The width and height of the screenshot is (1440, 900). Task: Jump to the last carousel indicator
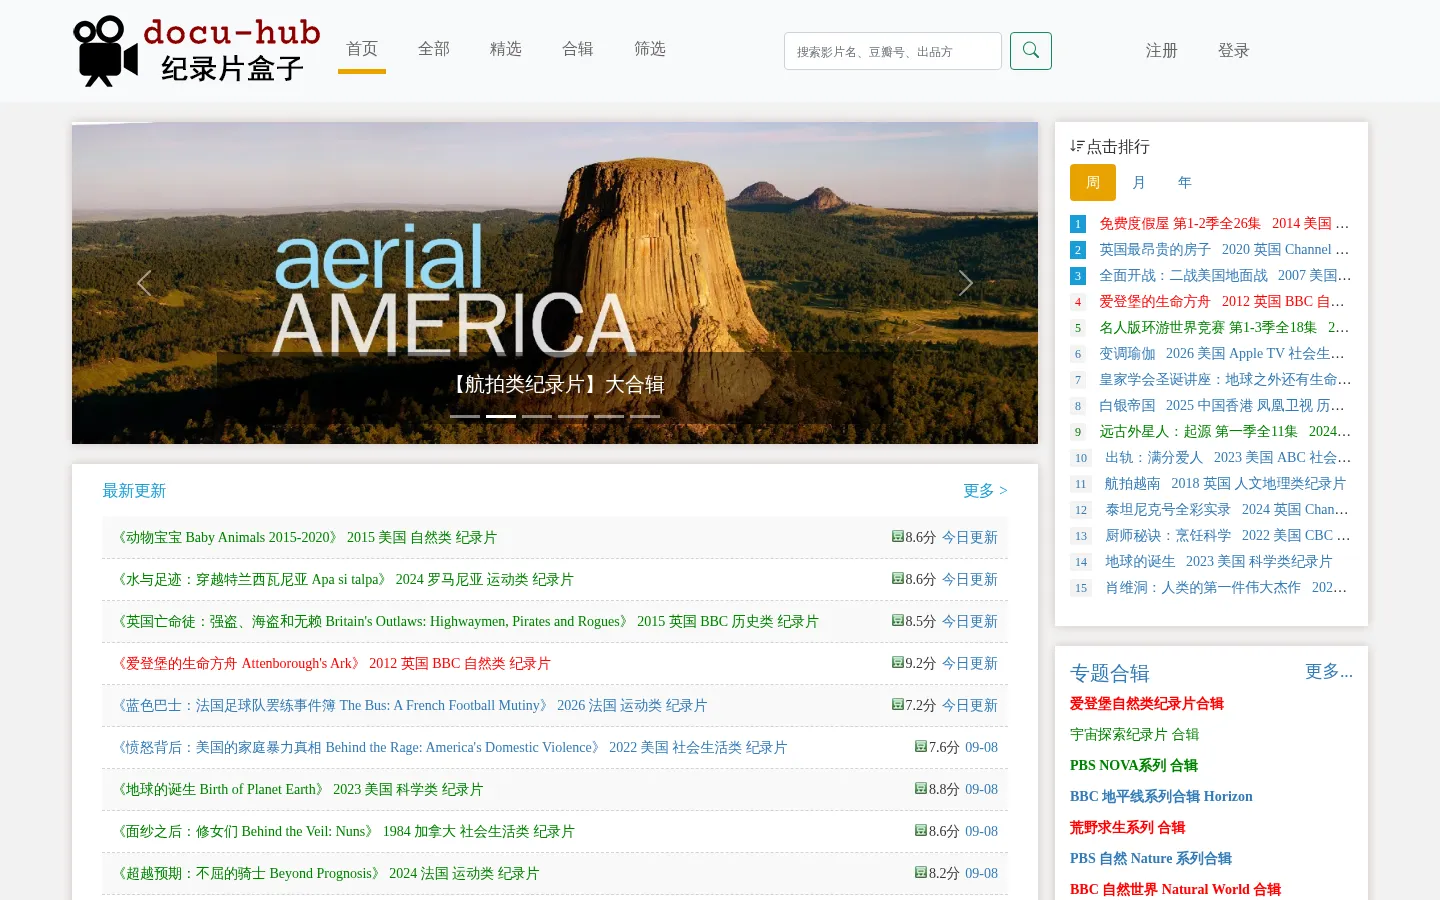[x=645, y=416]
